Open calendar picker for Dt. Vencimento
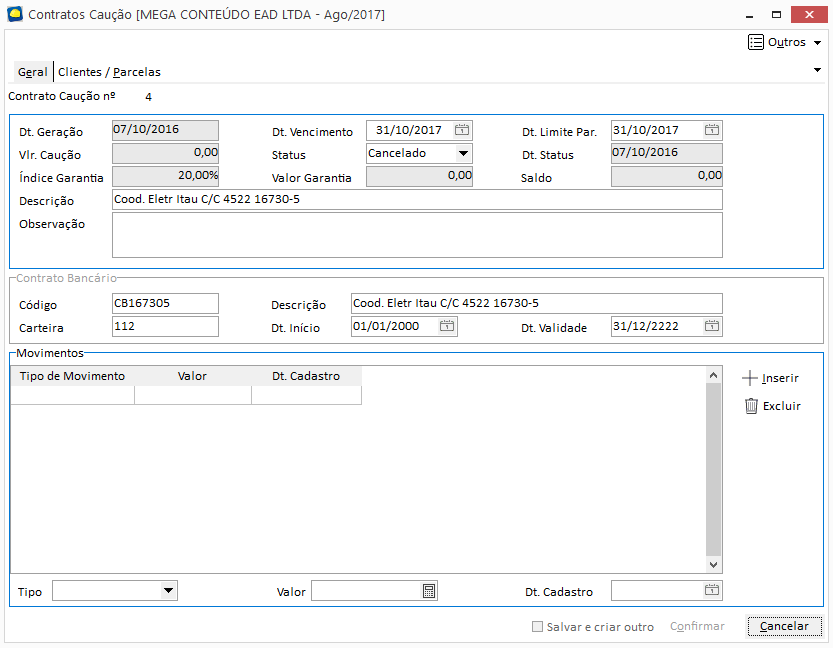Viewport: 833px width, 648px height. pos(462,130)
